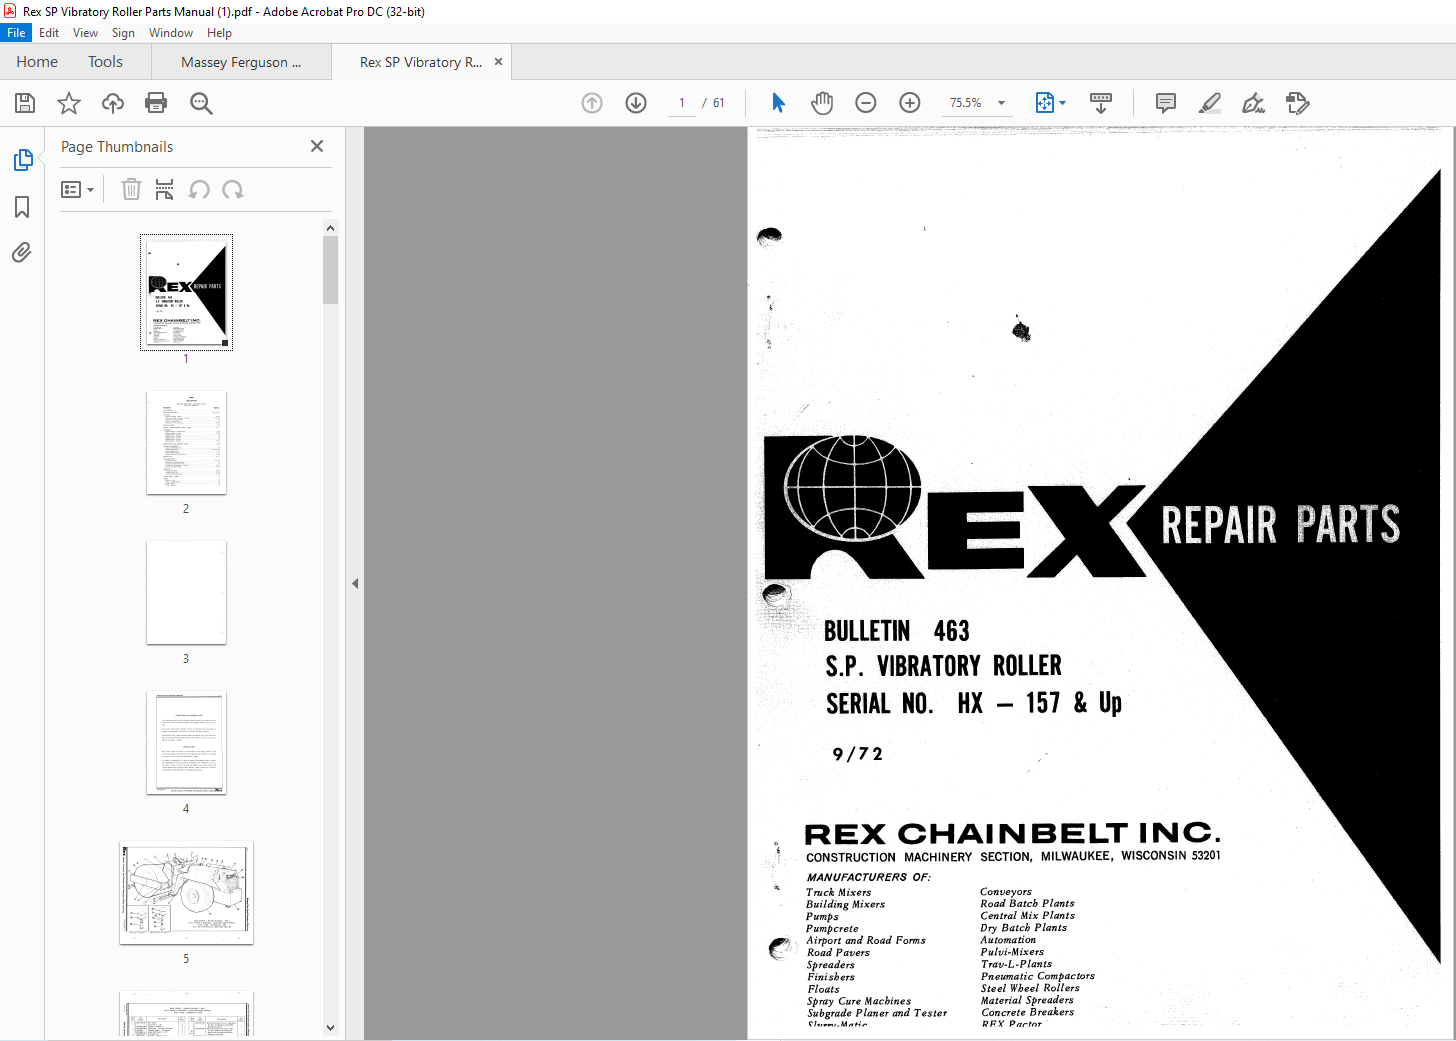Rotate page clockwise icon
The image size is (1456, 1041).
pyautogui.click(x=233, y=189)
